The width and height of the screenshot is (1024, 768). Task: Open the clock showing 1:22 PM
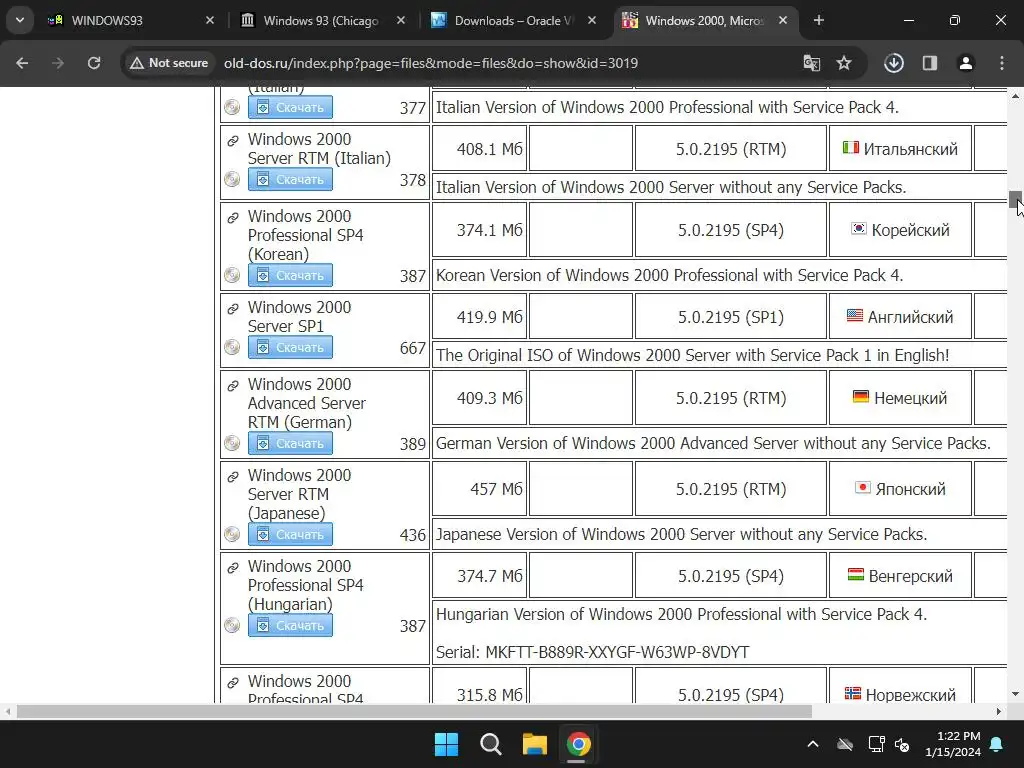pos(953,744)
